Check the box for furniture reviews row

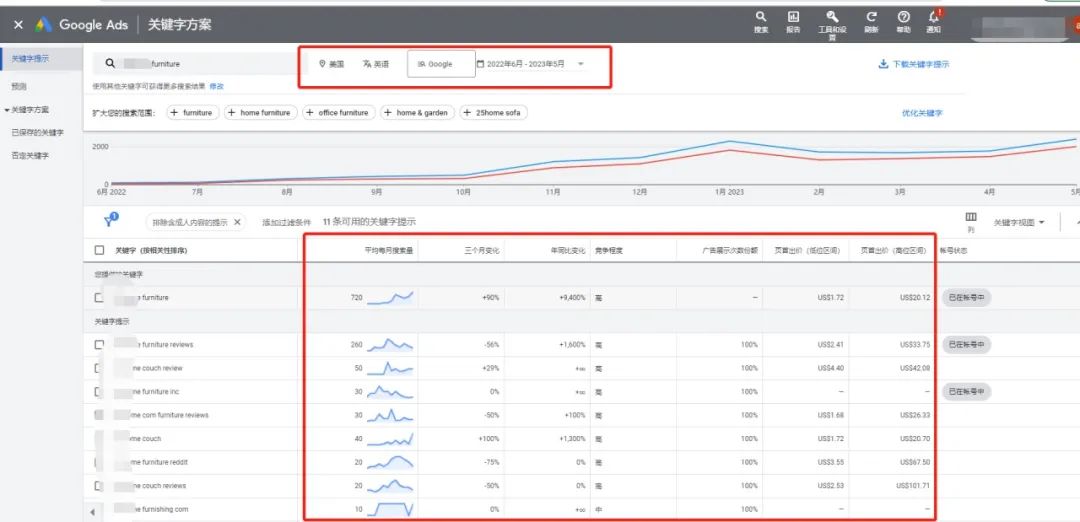pyautogui.click(x=99, y=345)
